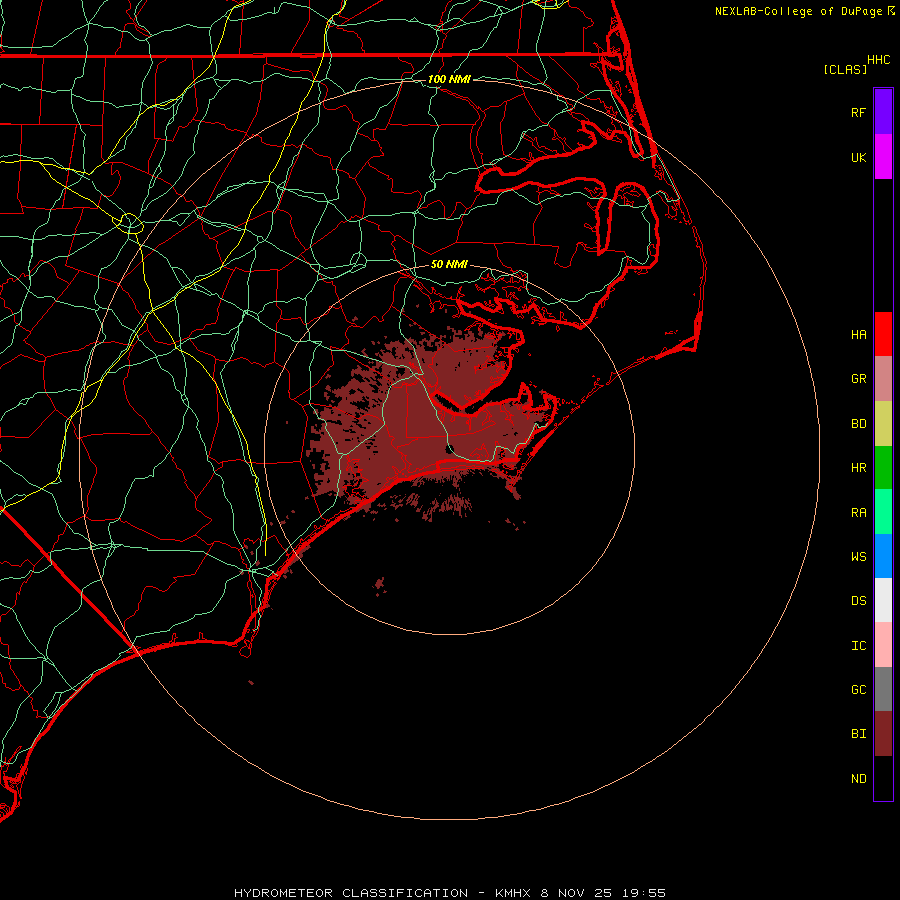The height and width of the screenshot is (900, 900).
Task: Click the DS white legend swatch
Action: point(883,600)
